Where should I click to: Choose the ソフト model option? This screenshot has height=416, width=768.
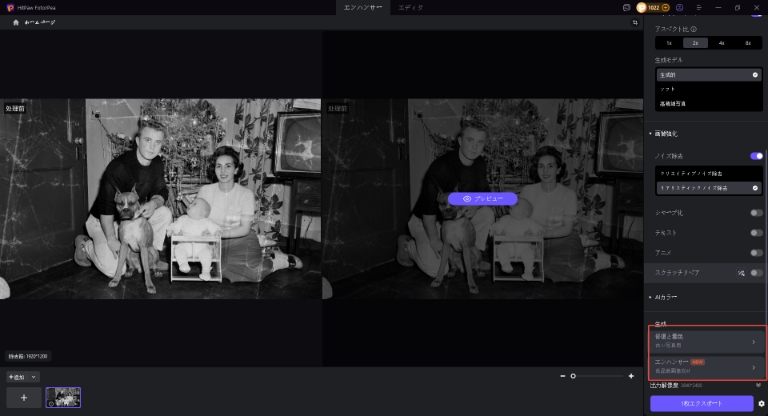pyautogui.click(x=709, y=89)
